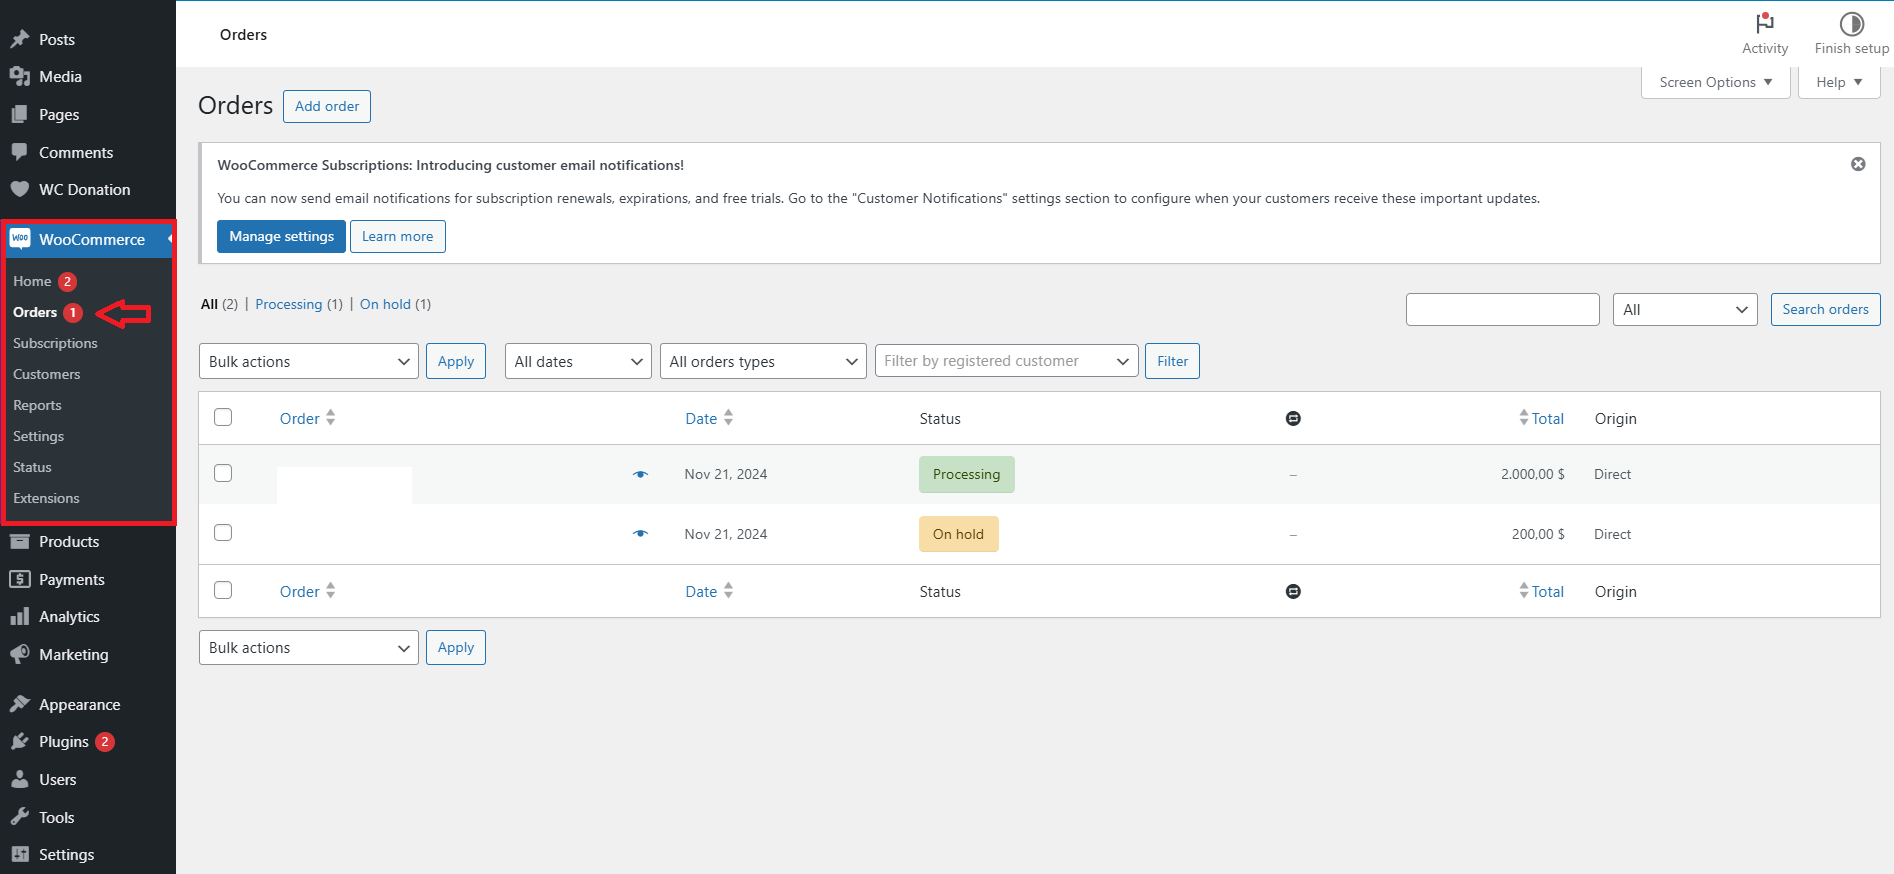1894x874 pixels.
Task: Click the Learn more button
Action: pos(398,236)
